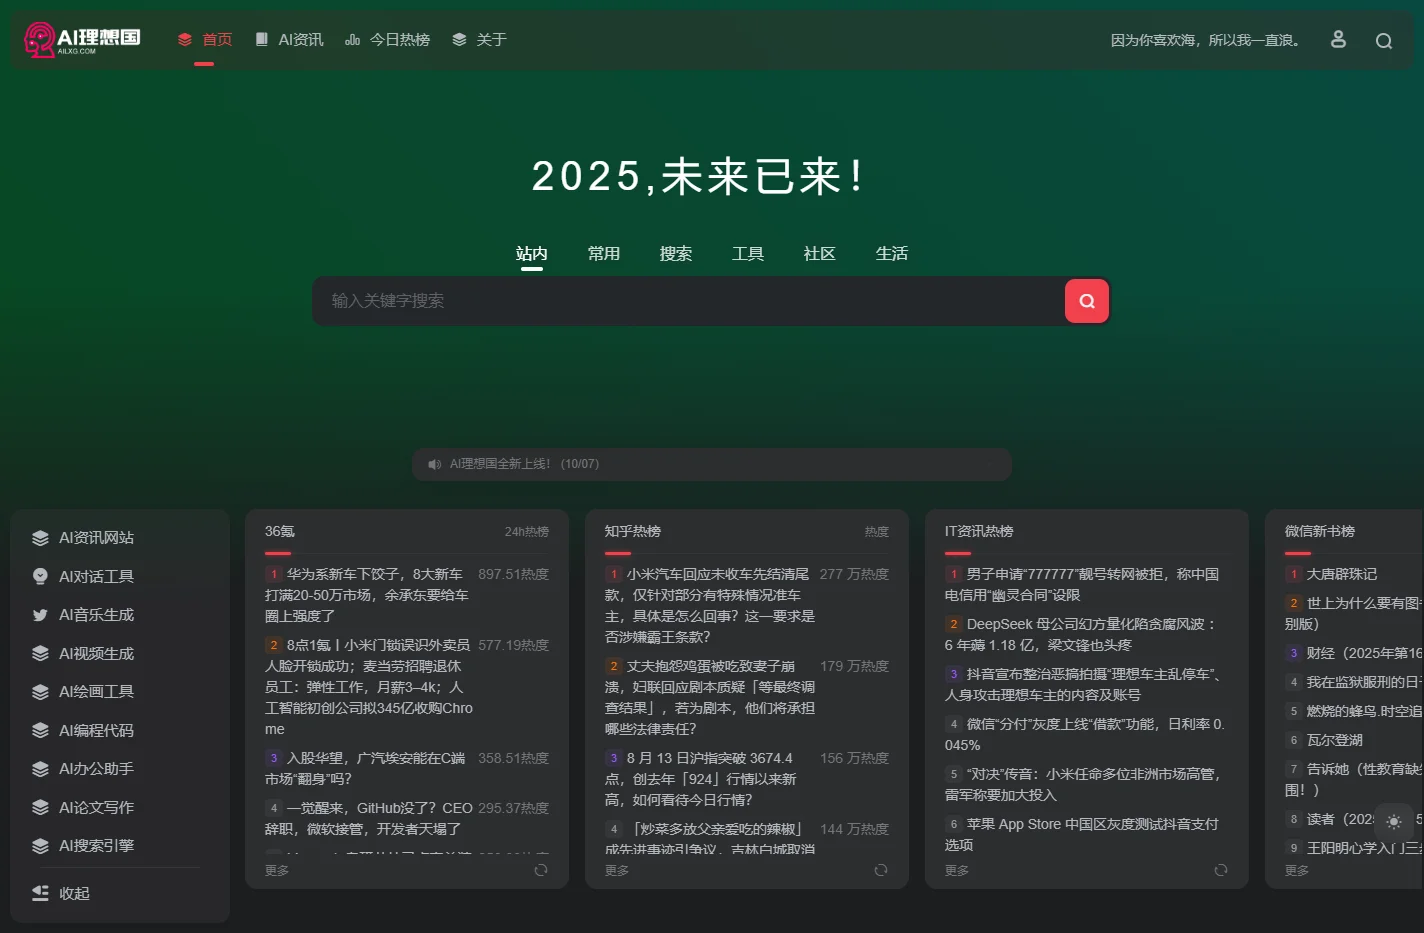Click the AI论文写作 sidebar icon
The height and width of the screenshot is (933, 1424).
40,807
